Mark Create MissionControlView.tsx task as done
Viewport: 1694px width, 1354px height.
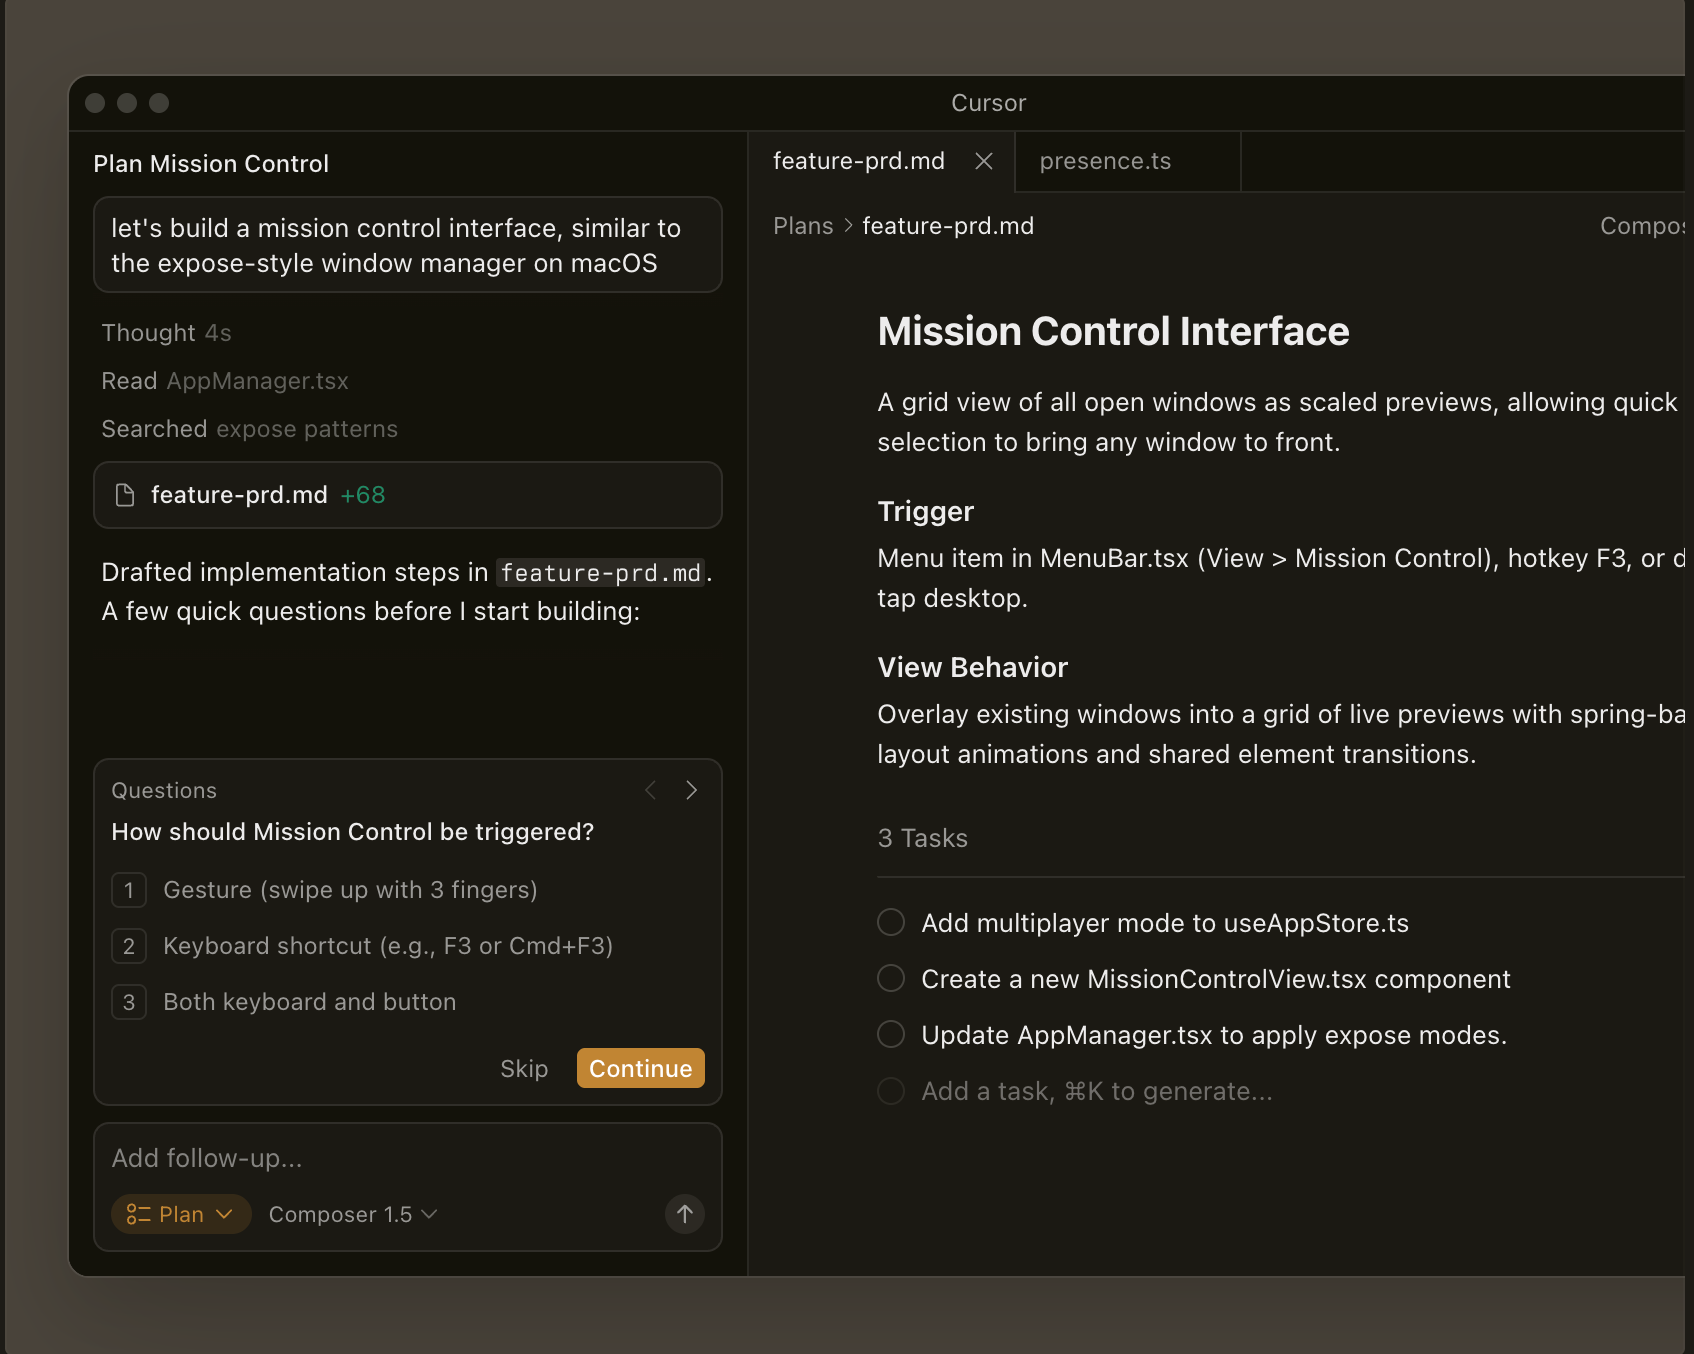[891, 978]
